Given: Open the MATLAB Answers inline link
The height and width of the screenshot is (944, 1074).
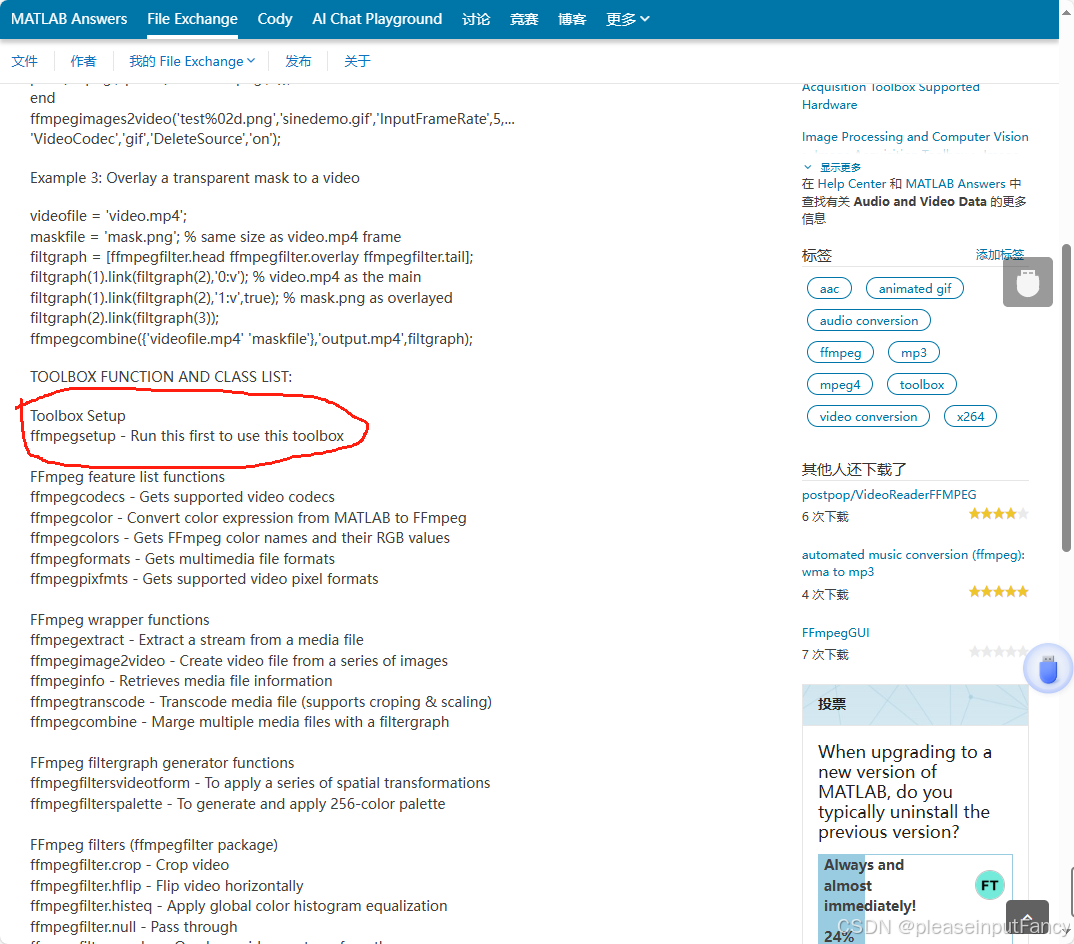Looking at the screenshot, I should (956, 184).
